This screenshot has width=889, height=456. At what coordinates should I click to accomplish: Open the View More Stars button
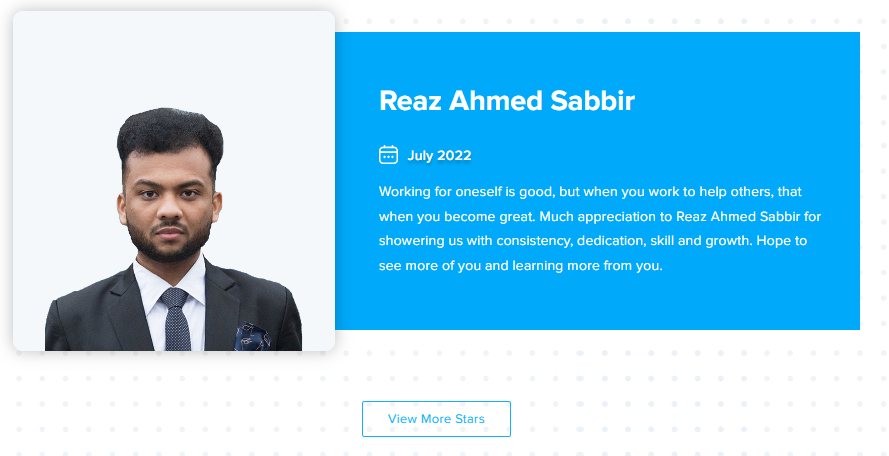436,419
